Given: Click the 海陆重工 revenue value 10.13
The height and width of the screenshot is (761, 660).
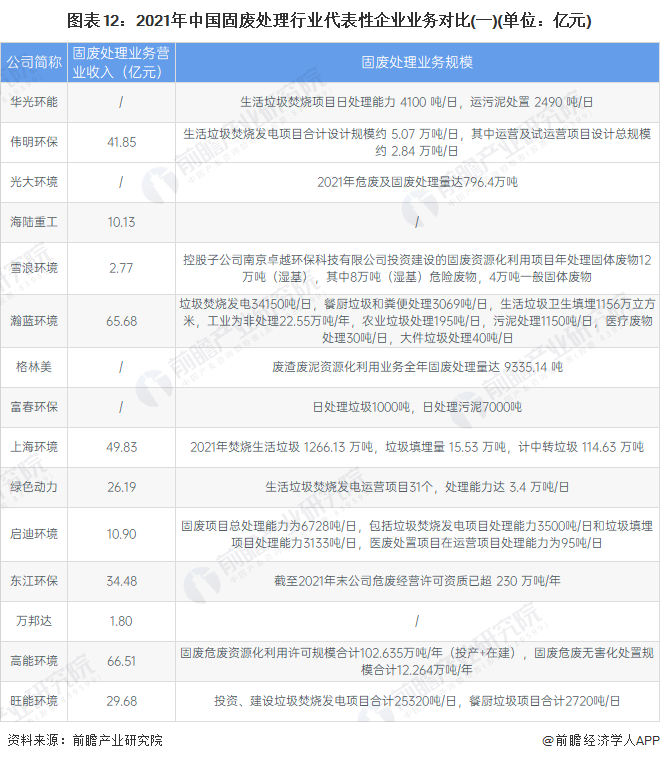Looking at the screenshot, I should (120, 222).
